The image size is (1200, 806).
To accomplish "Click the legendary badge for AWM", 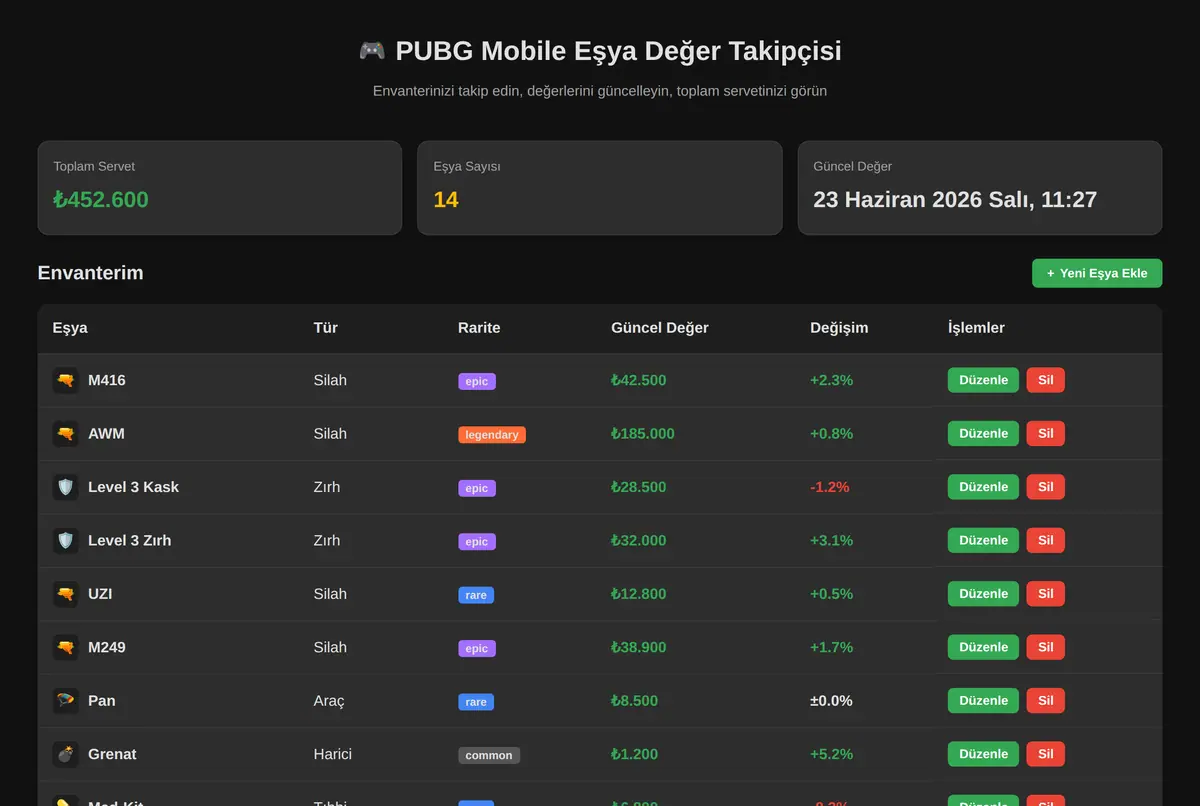I will 492,435.
